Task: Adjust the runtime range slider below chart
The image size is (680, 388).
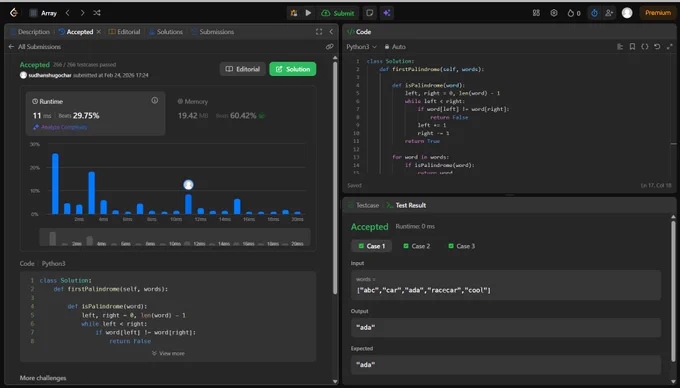Action: pos(175,237)
